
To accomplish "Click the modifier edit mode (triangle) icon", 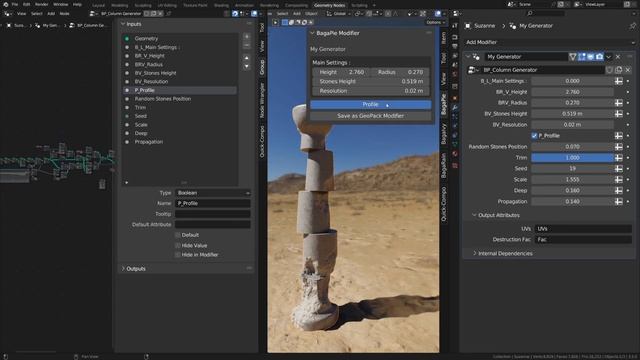I will (573, 57).
